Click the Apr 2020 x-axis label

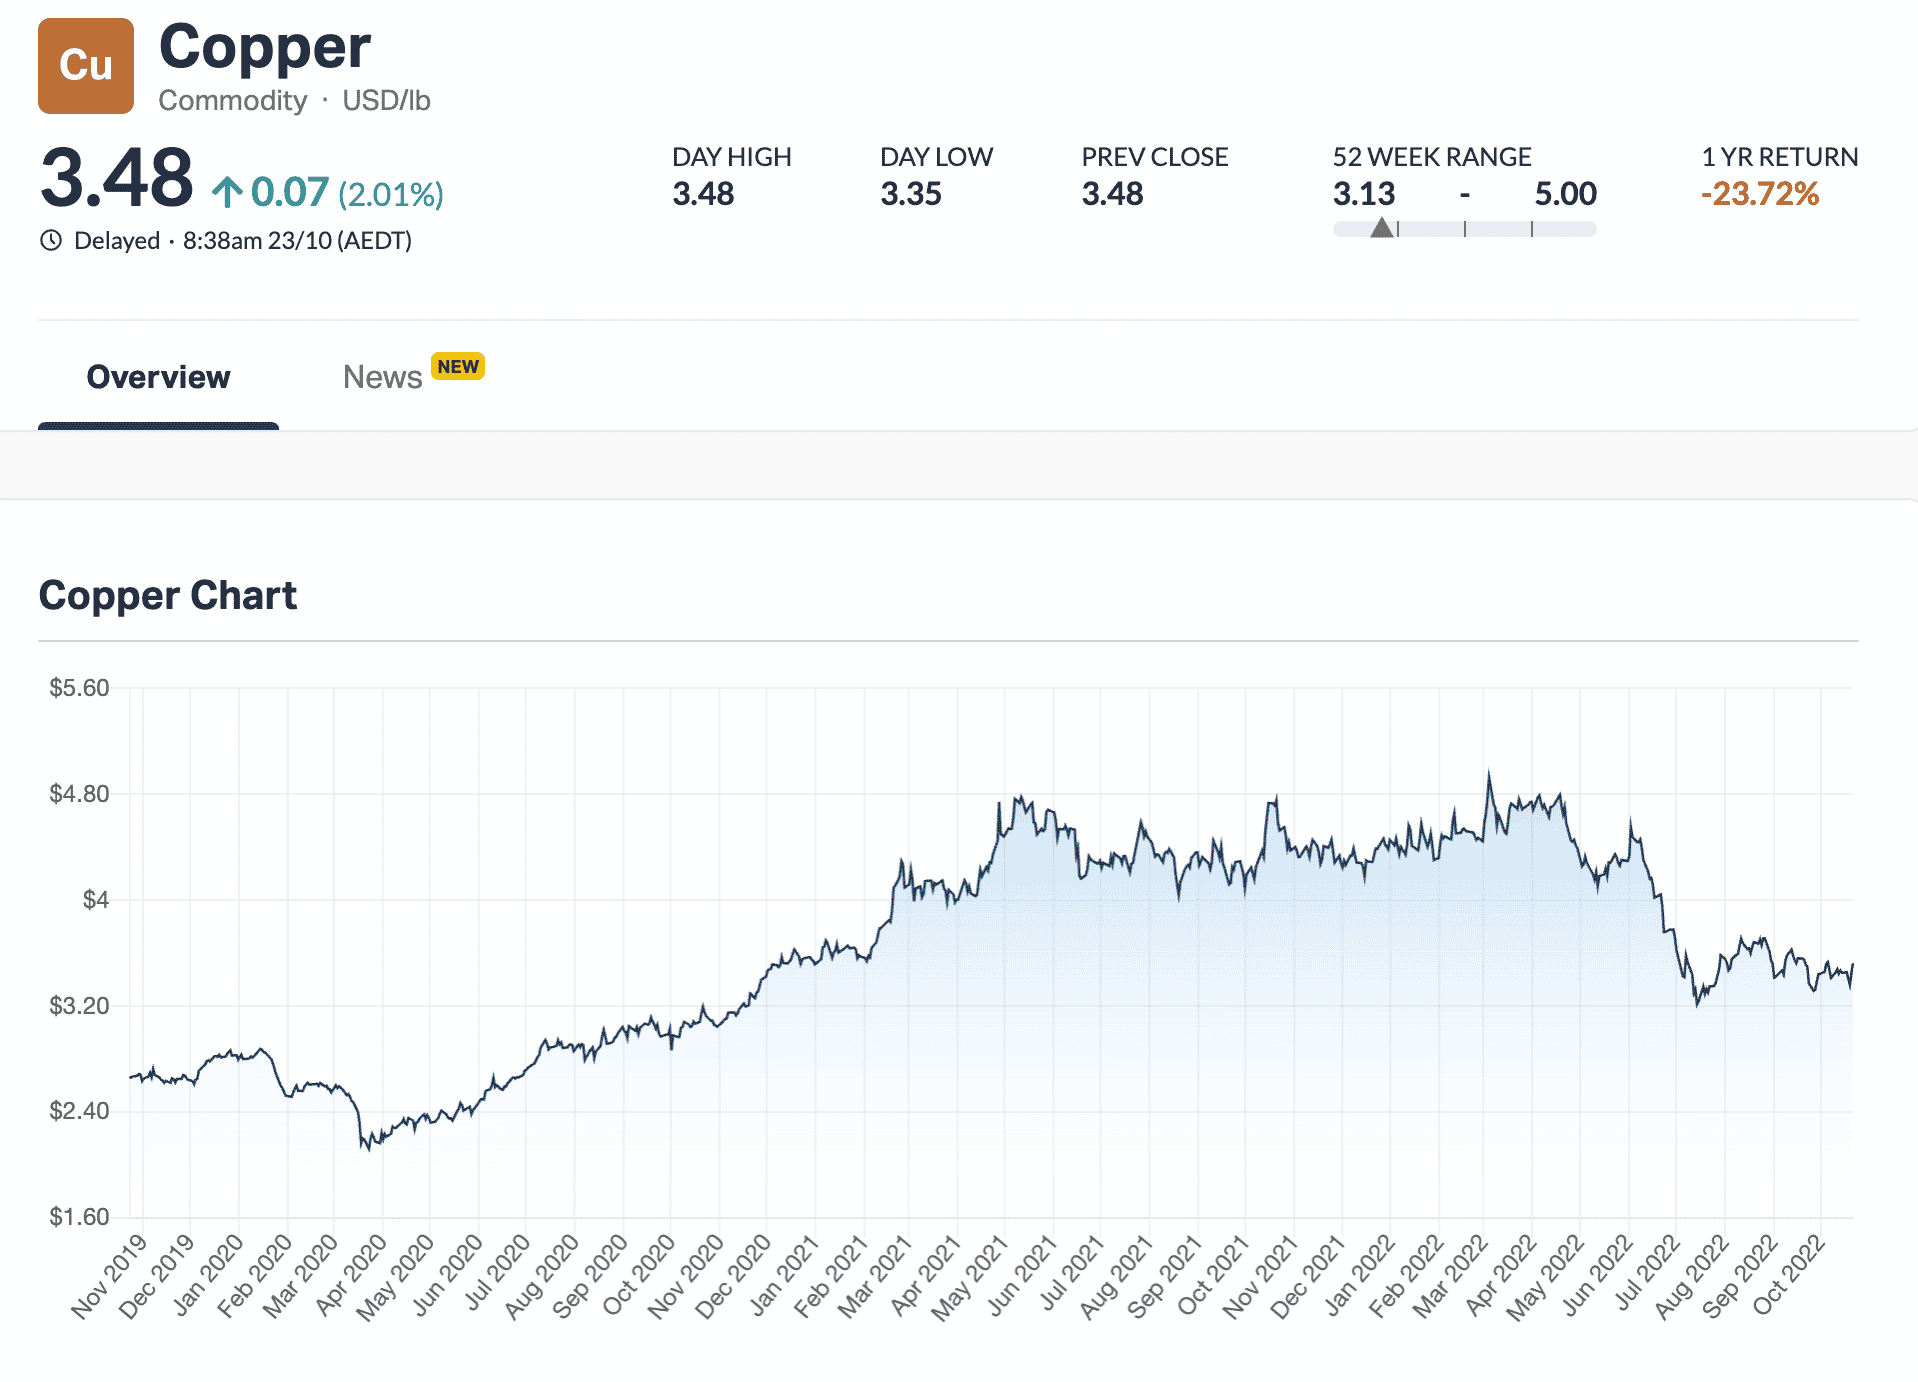[x=350, y=1277]
